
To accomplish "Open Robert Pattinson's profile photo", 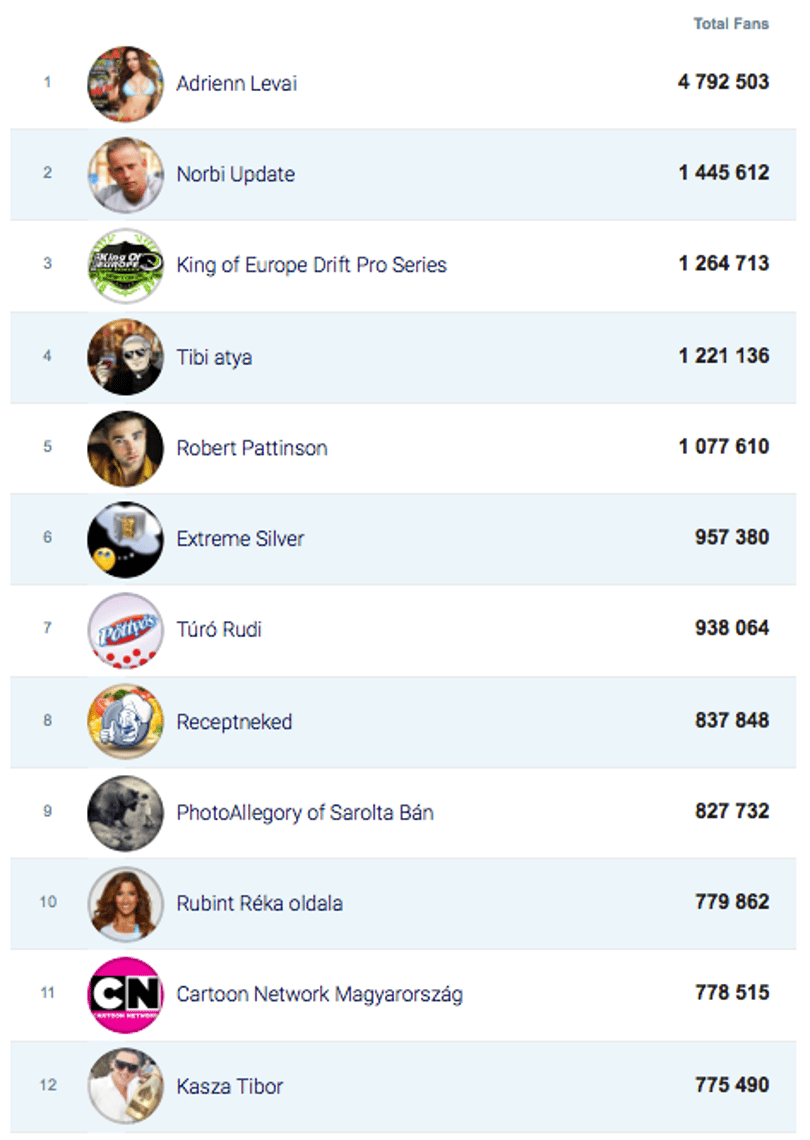I will pos(125,448).
